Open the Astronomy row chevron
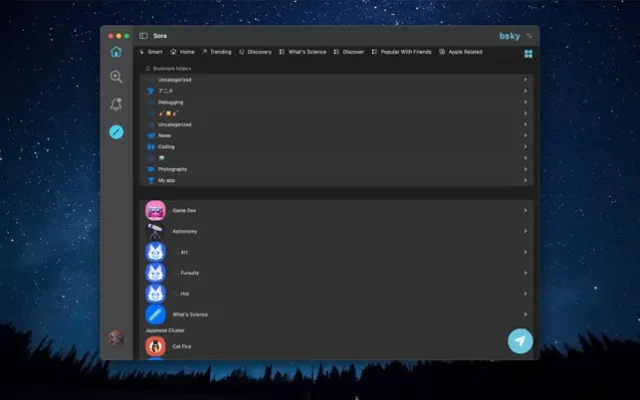 coord(525,231)
